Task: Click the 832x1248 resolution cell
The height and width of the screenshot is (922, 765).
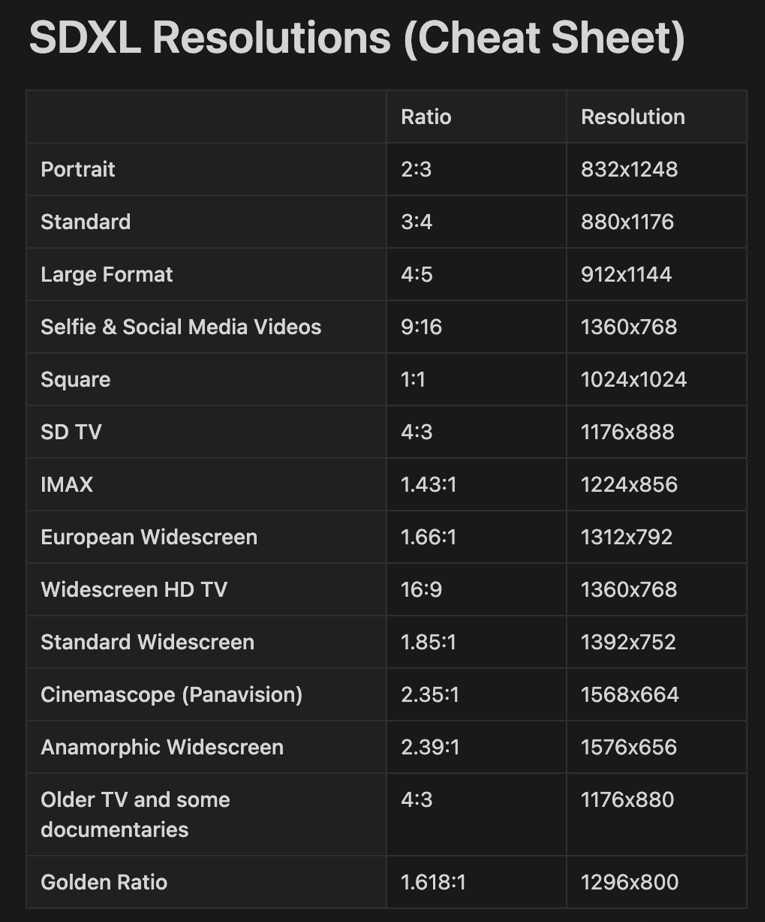Action: point(629,169)
